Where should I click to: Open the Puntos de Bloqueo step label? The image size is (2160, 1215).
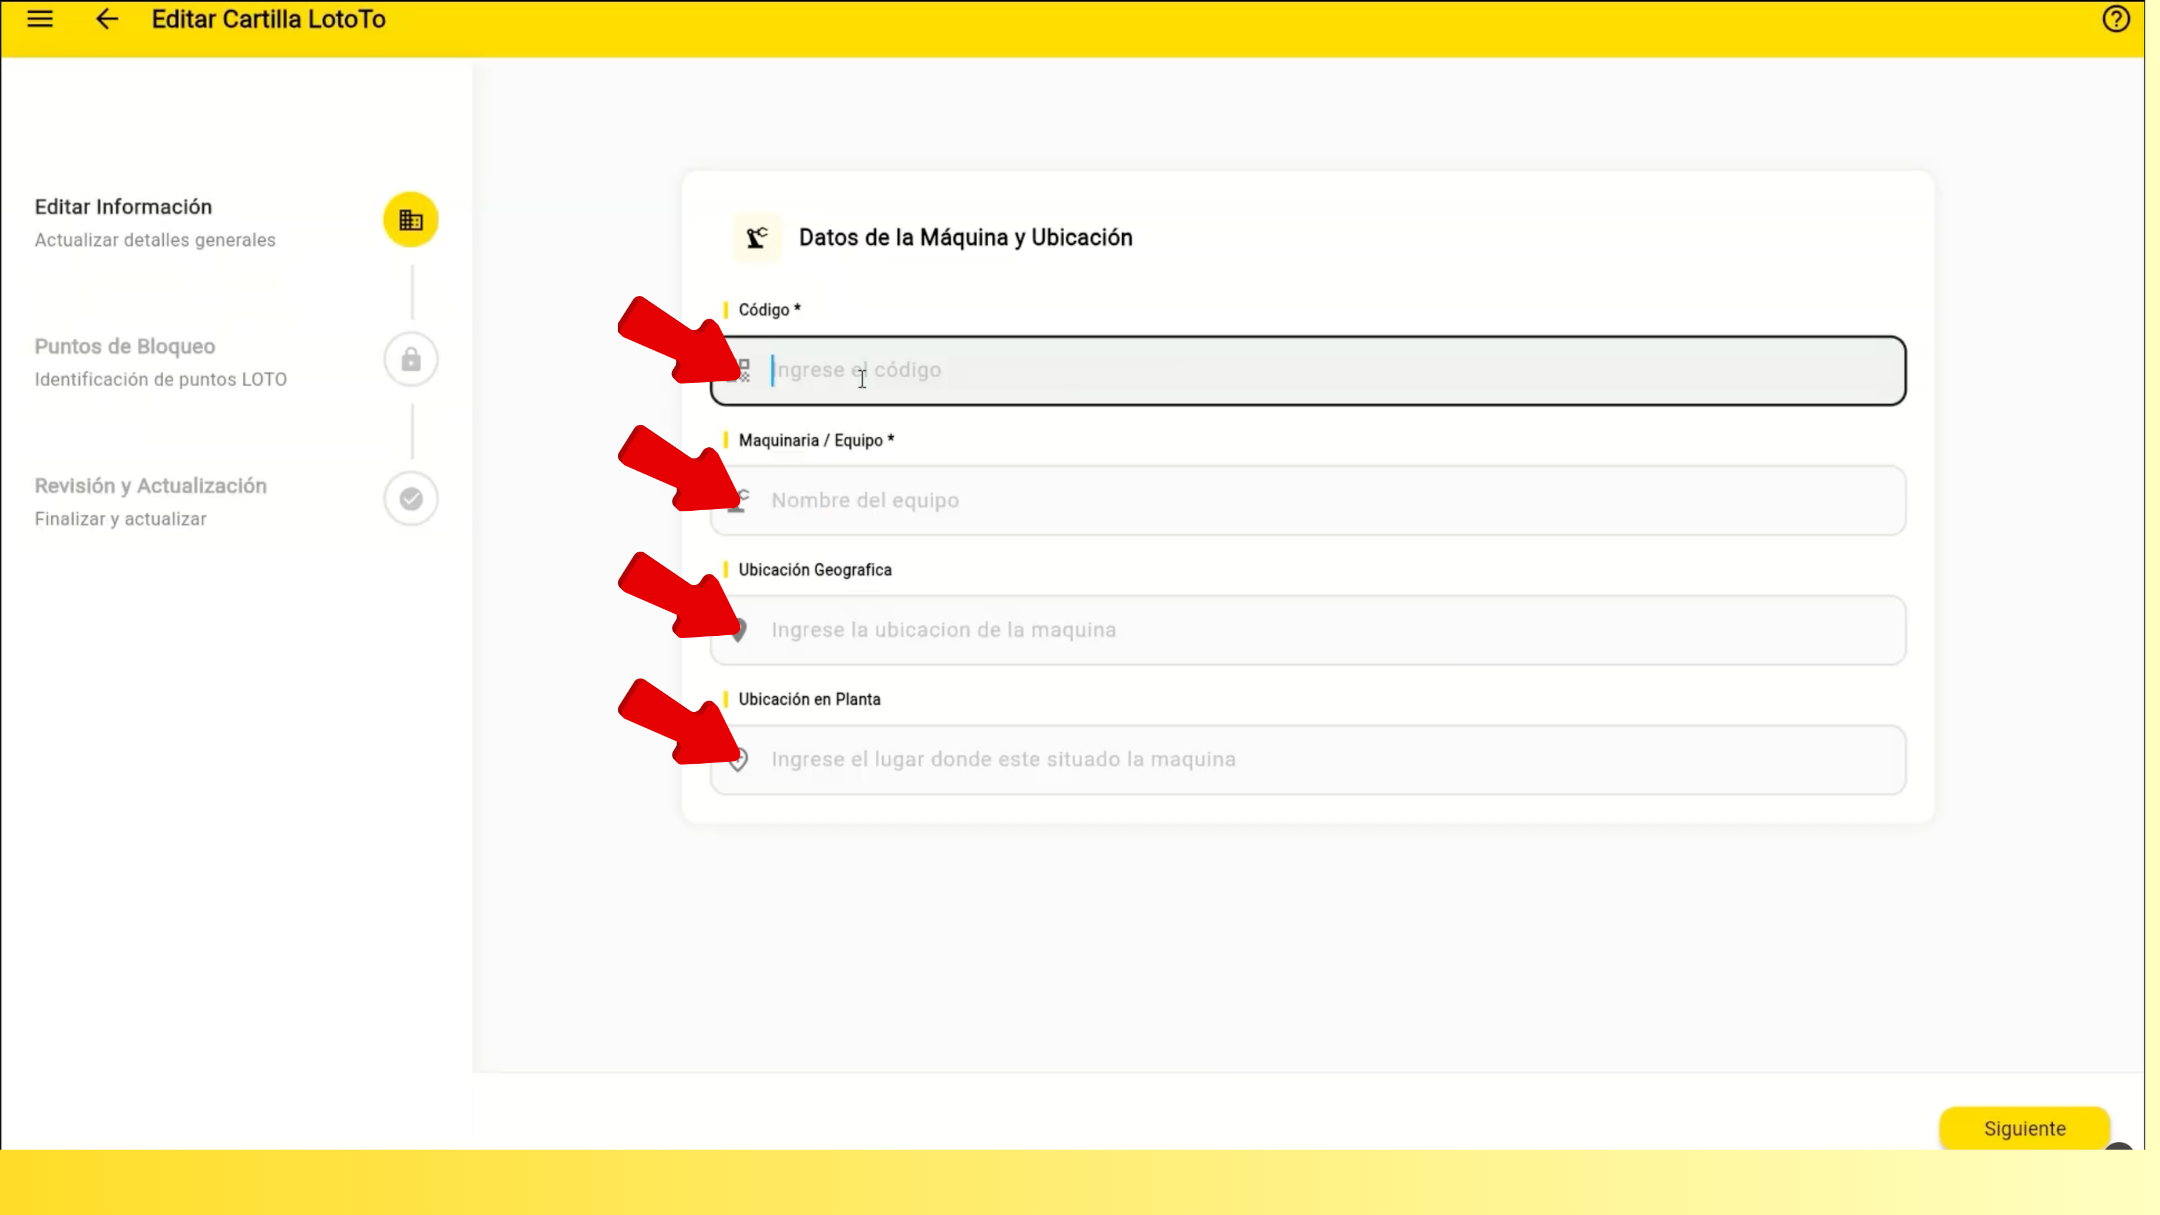point(125,346)
